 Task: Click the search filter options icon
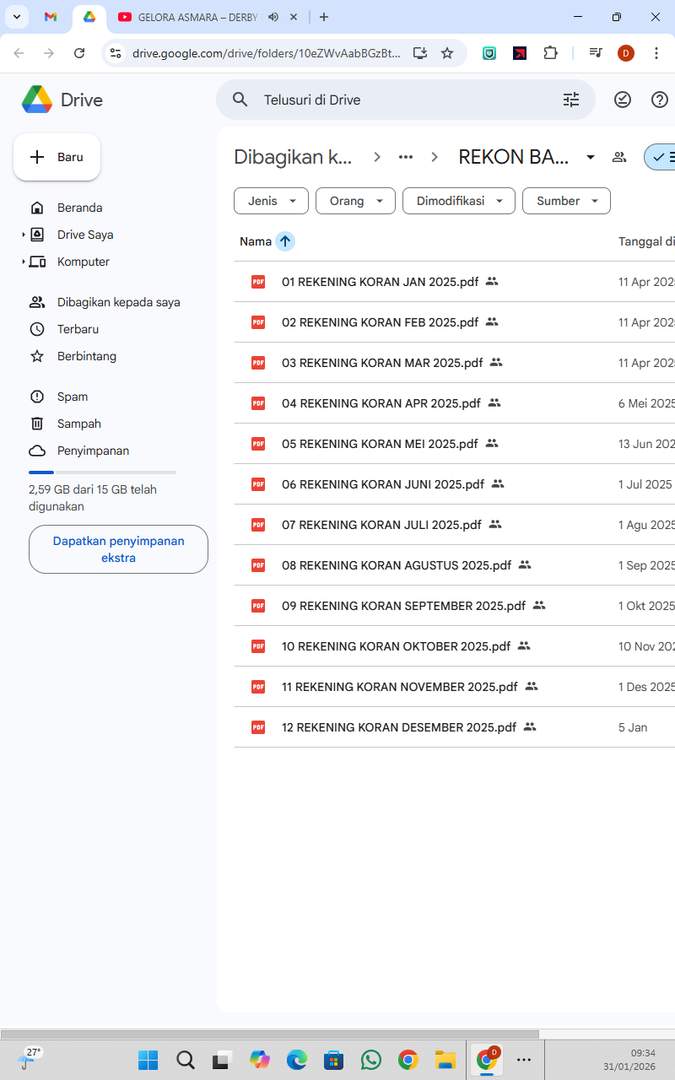(x=571, y=100)
